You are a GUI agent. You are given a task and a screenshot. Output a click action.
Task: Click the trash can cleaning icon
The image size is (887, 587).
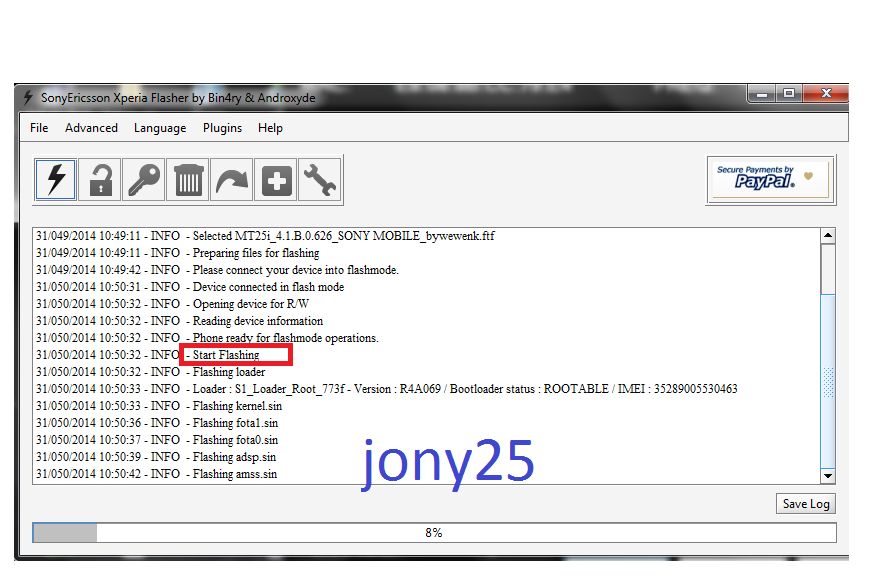coord(188,180)
